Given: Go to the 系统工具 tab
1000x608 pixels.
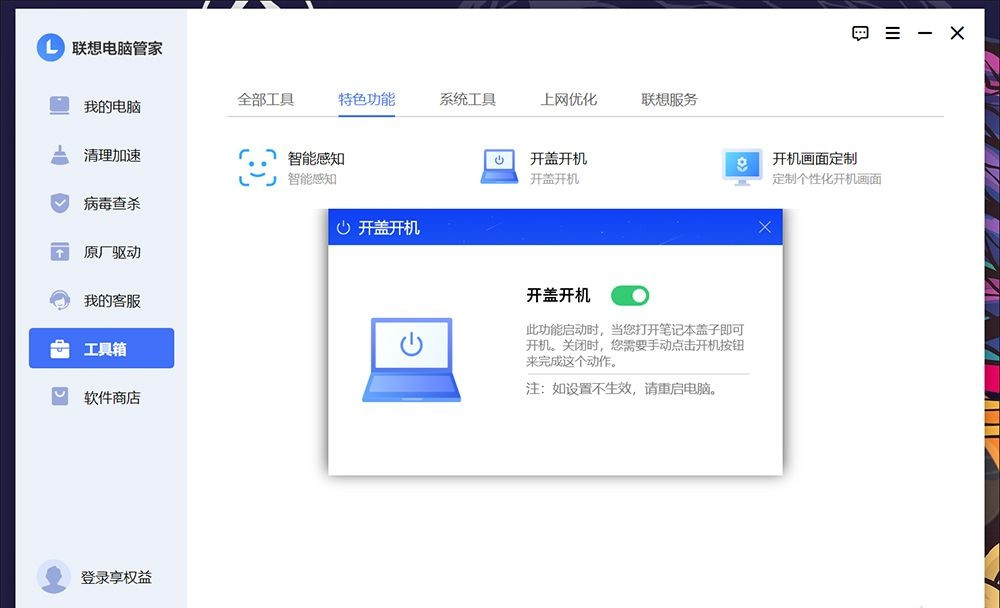Looking at the screenshot, I should 467,100.
